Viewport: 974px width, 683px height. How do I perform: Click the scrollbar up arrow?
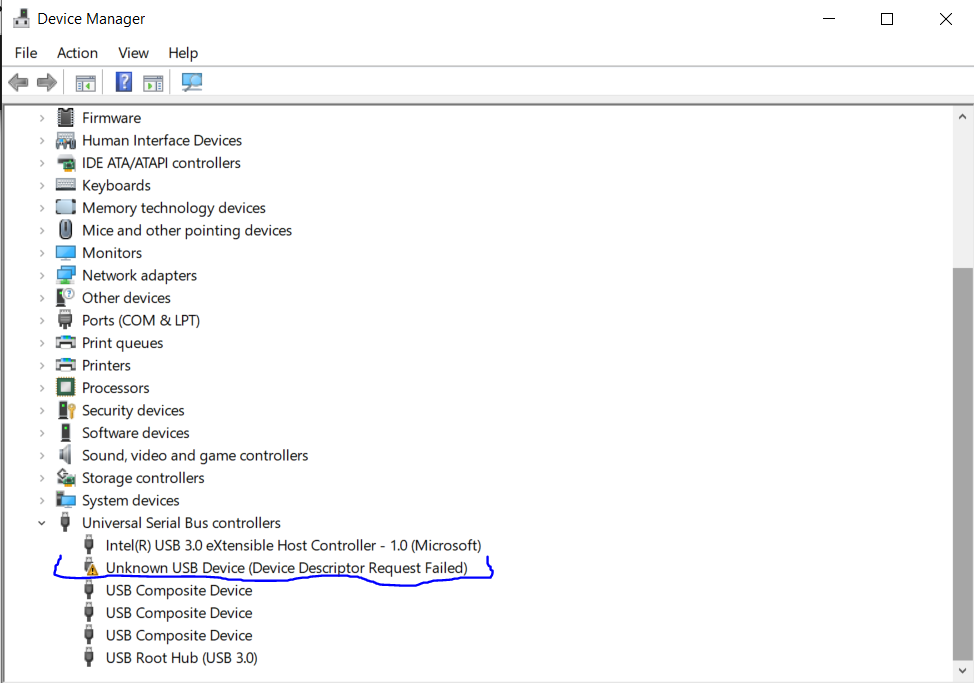962,117
